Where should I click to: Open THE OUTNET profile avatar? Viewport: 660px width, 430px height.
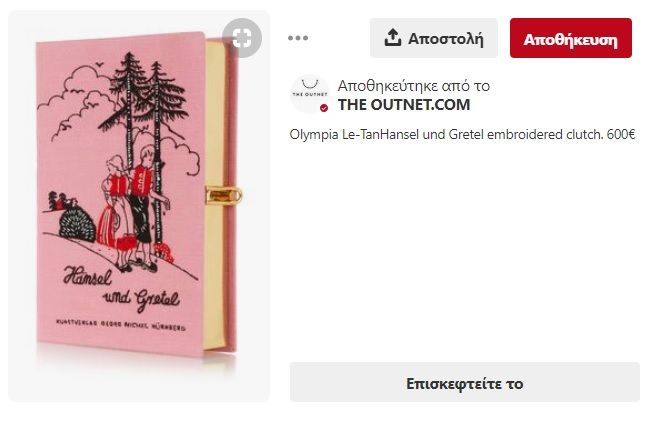tap(310, 94)
